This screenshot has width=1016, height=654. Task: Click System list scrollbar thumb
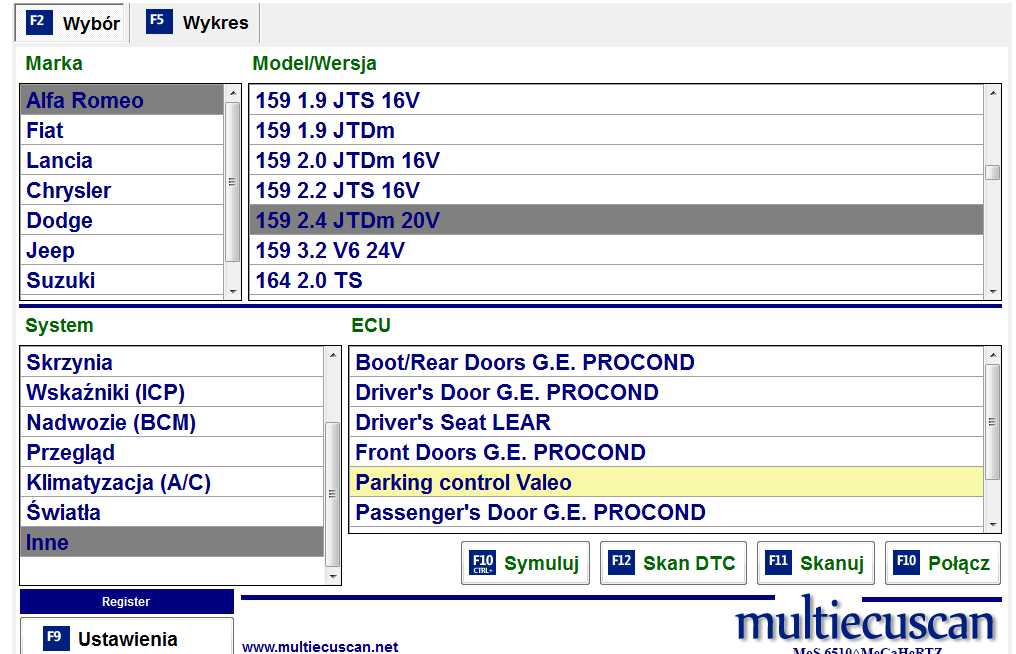click(333, 494)
